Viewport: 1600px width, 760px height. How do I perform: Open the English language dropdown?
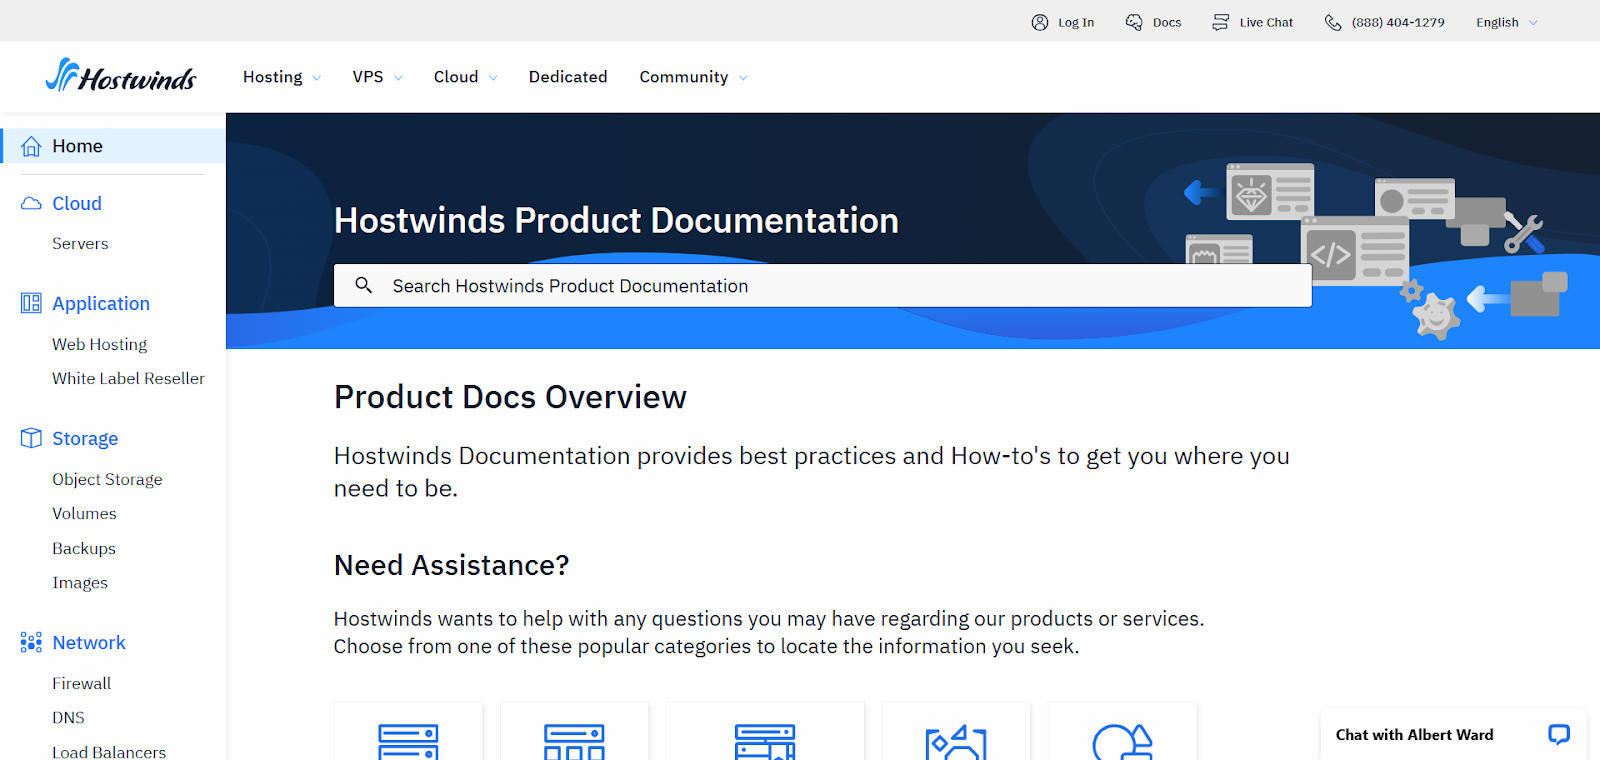[x=1507, y=22]
